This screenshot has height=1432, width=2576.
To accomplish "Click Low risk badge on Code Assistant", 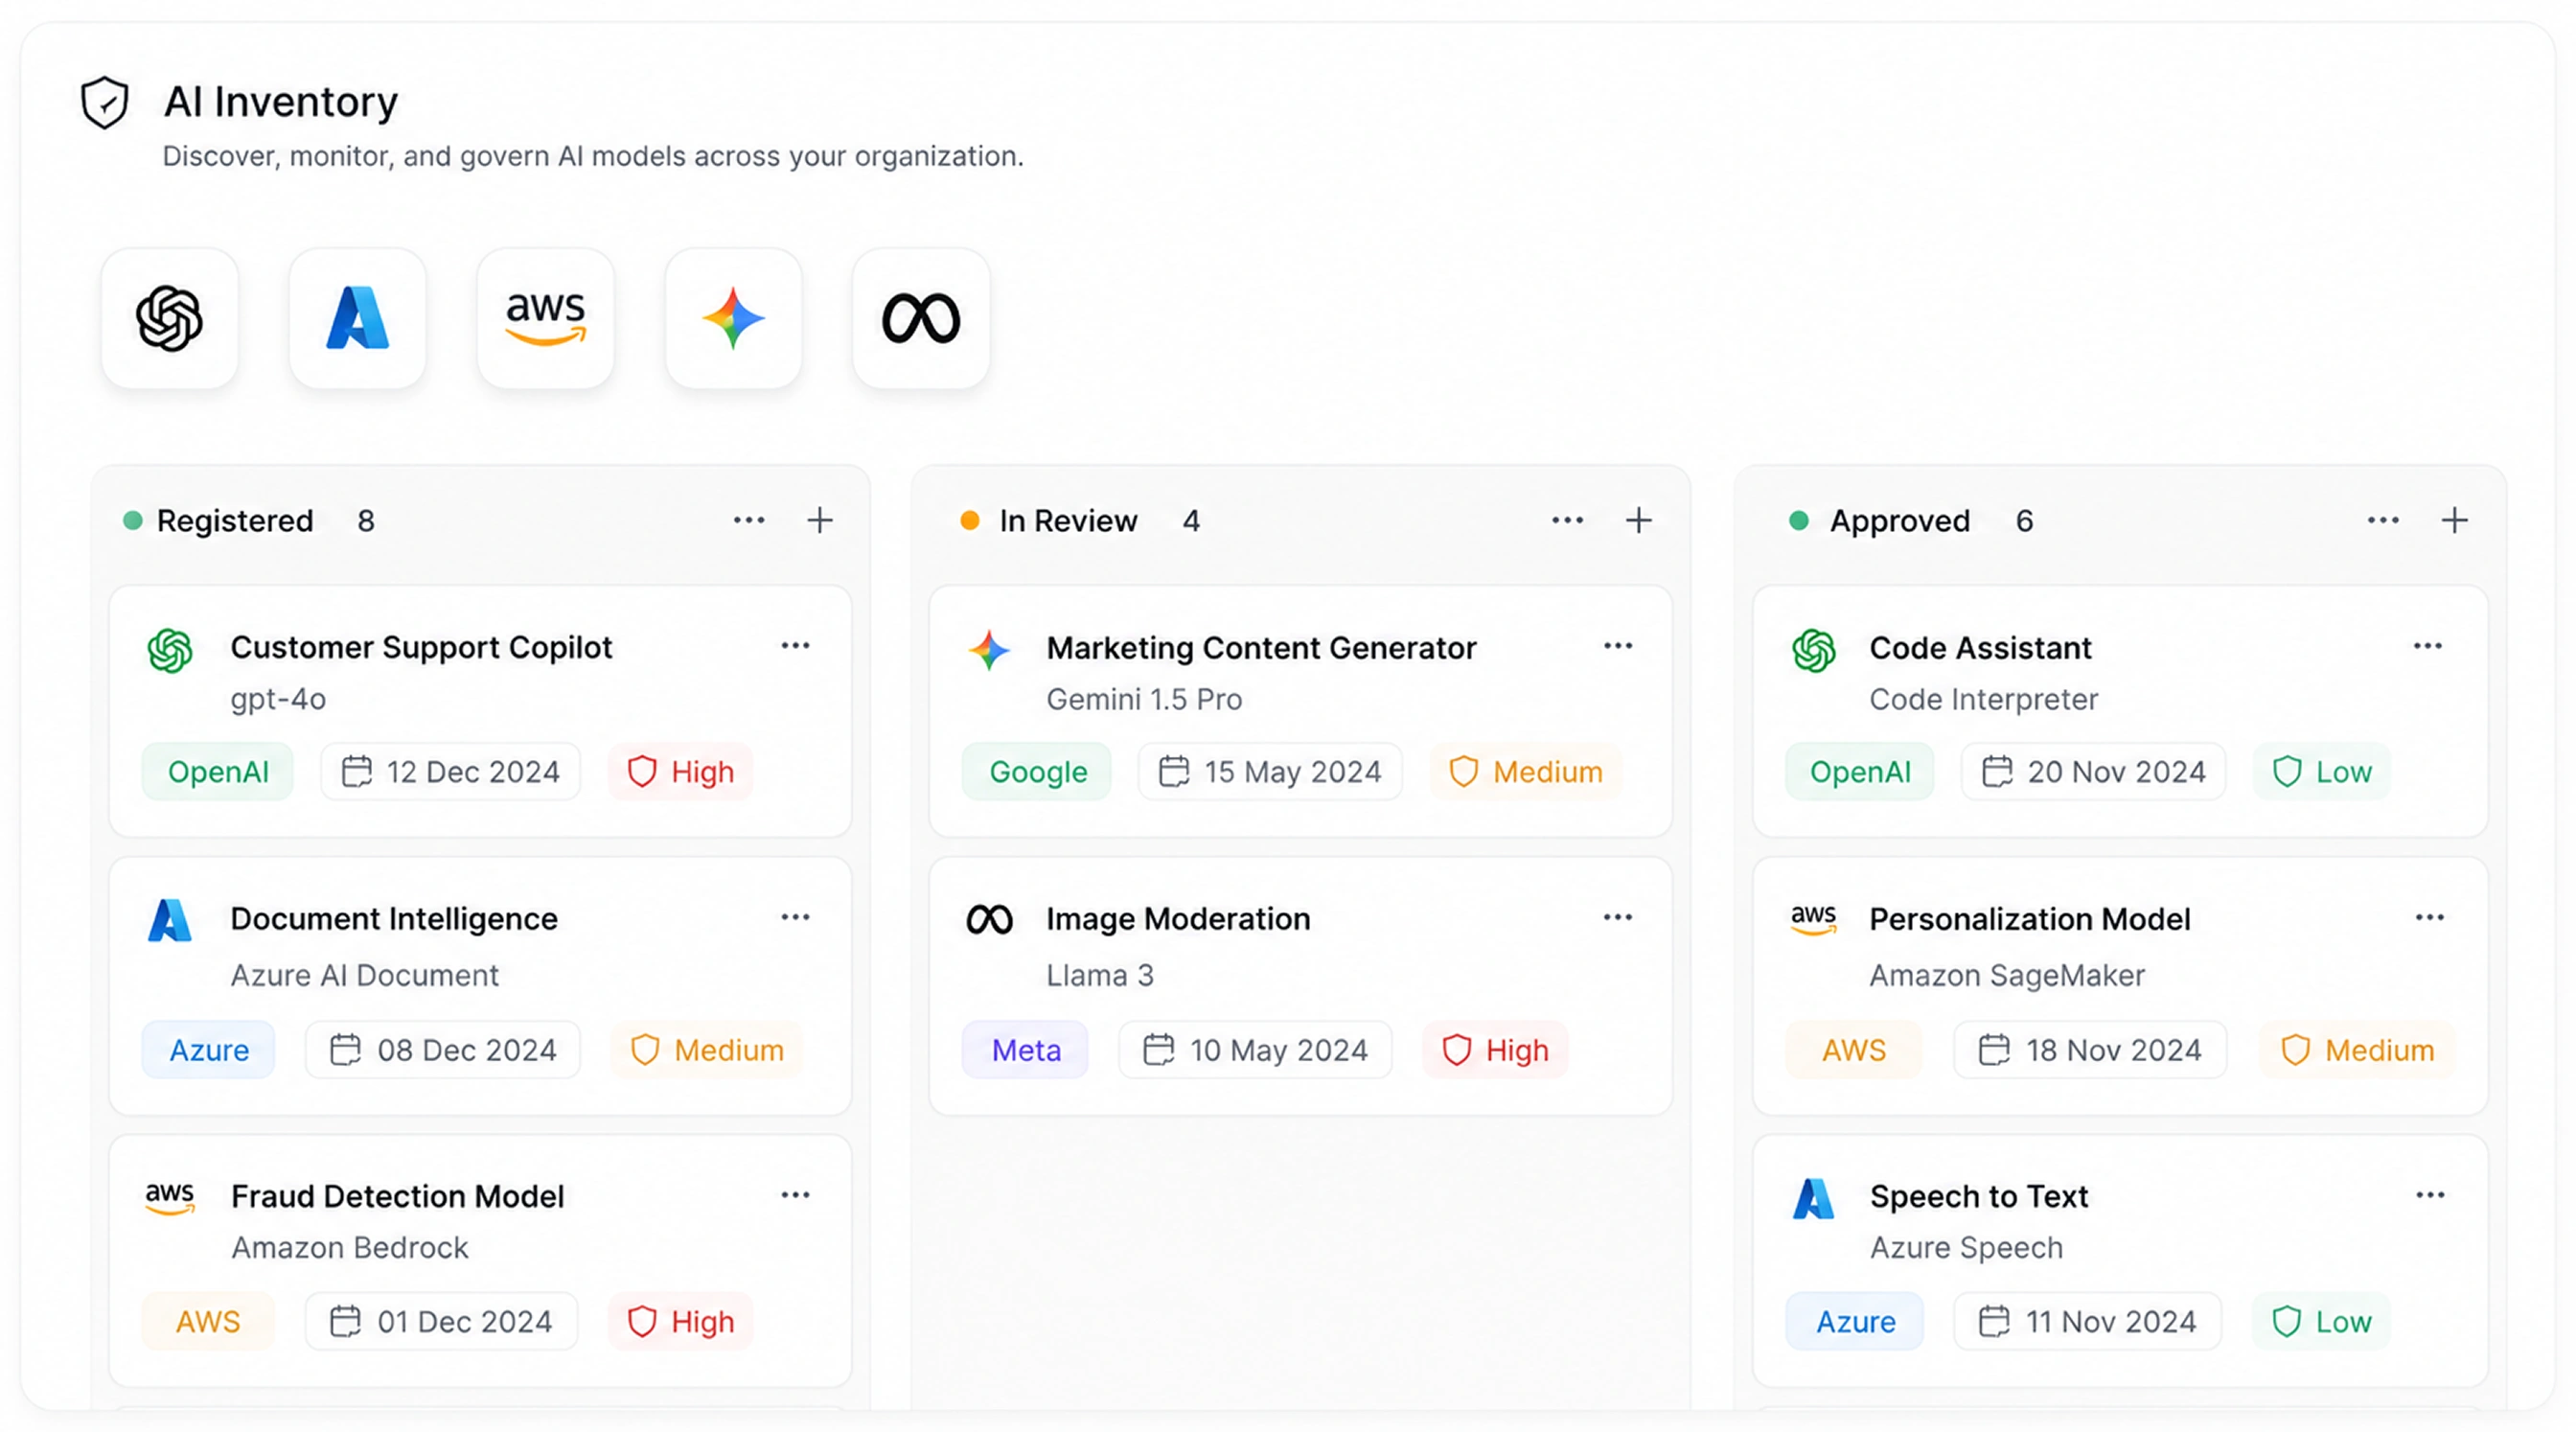I will [2322, 772].
